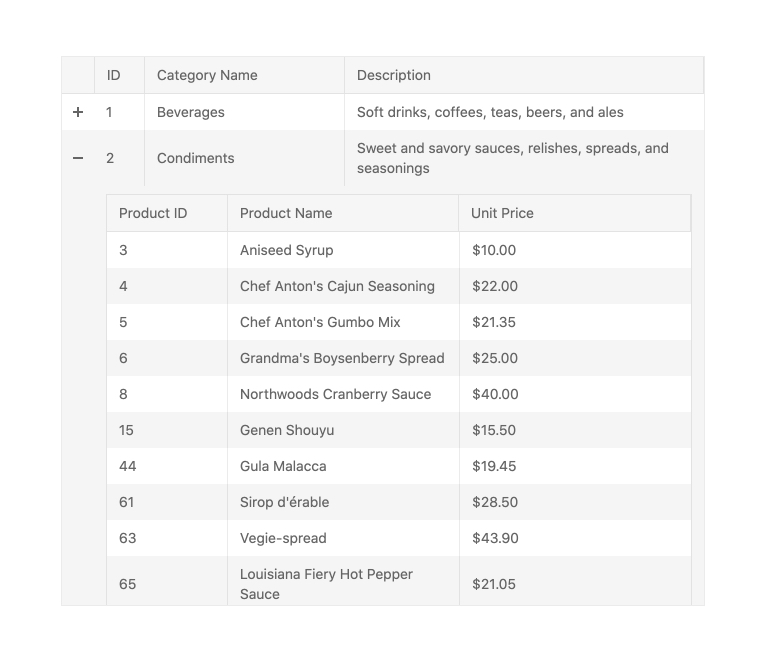Click the Description column header
Screen dimensions: 770x653
pyautogui.click(x=394, y=75)
